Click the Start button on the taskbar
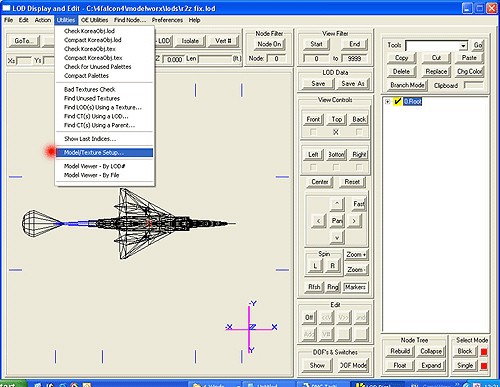The image size is (500, 387). (13, 384)
